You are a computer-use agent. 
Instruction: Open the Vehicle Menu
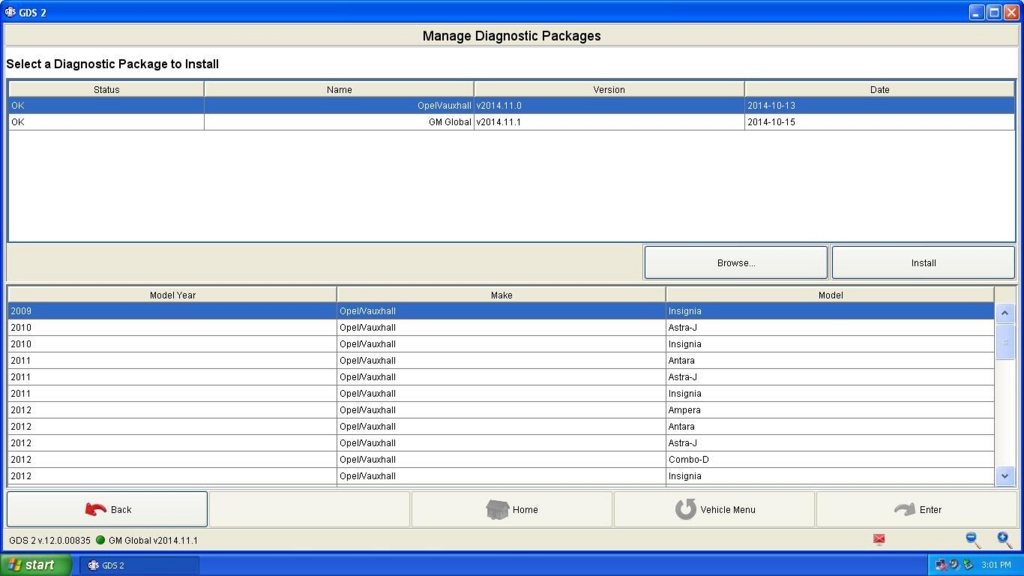click(714, 509)
